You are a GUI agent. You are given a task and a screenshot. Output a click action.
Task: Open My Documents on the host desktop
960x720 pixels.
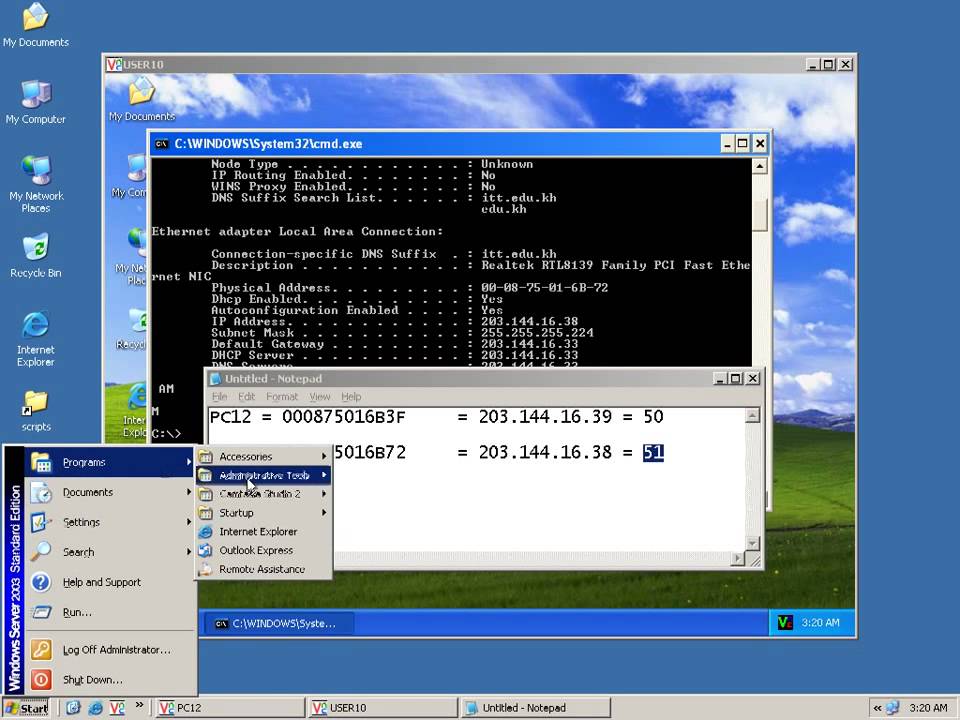36,24
